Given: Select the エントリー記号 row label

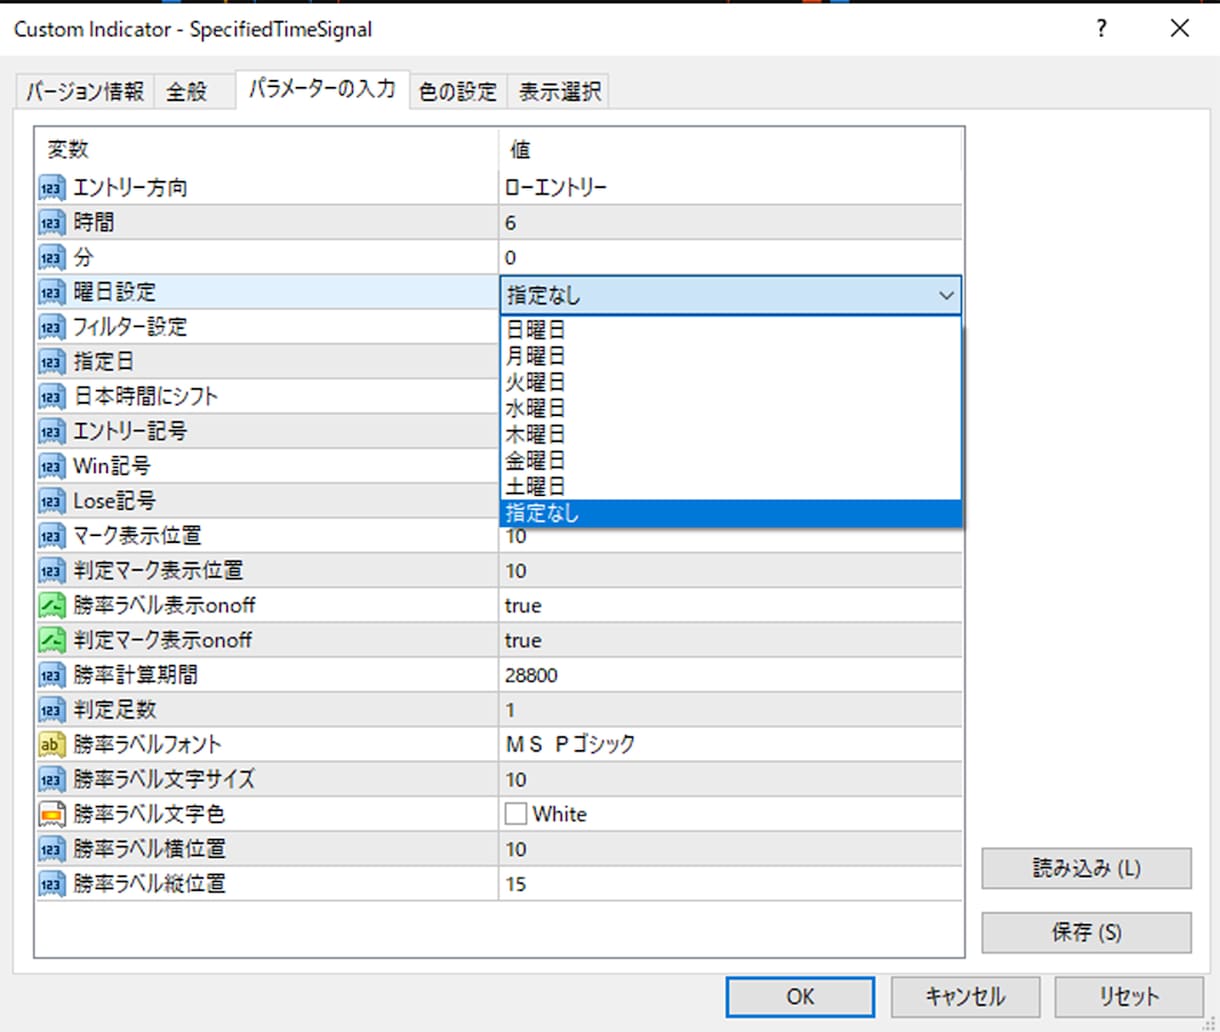Looking at the screenshot, I should click(x=130, y=432).
